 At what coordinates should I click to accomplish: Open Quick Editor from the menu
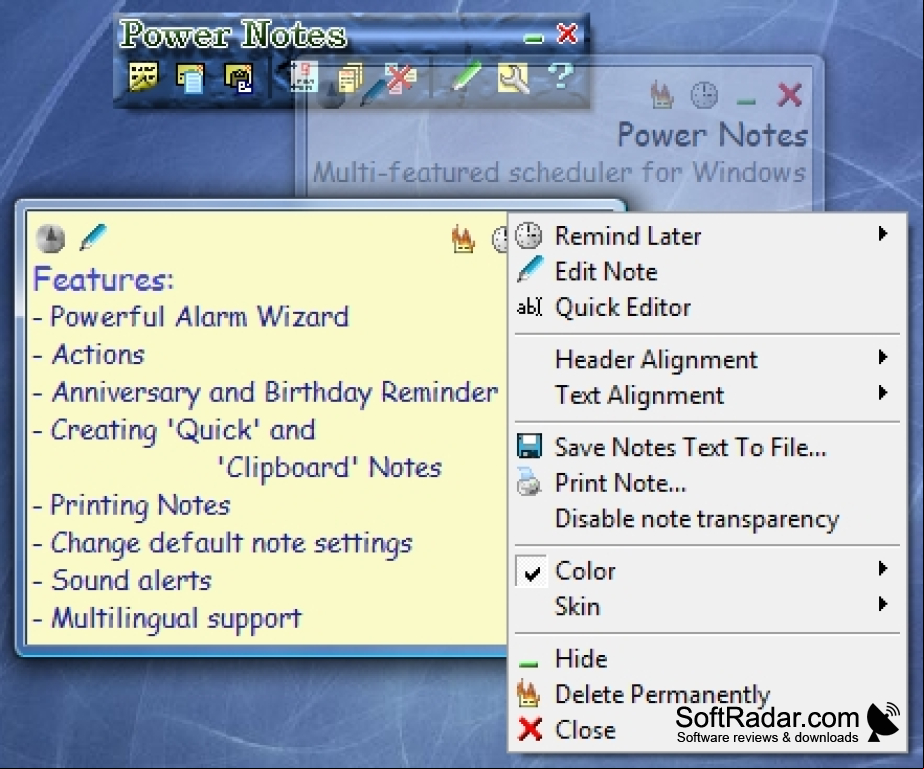click(707, 307)
